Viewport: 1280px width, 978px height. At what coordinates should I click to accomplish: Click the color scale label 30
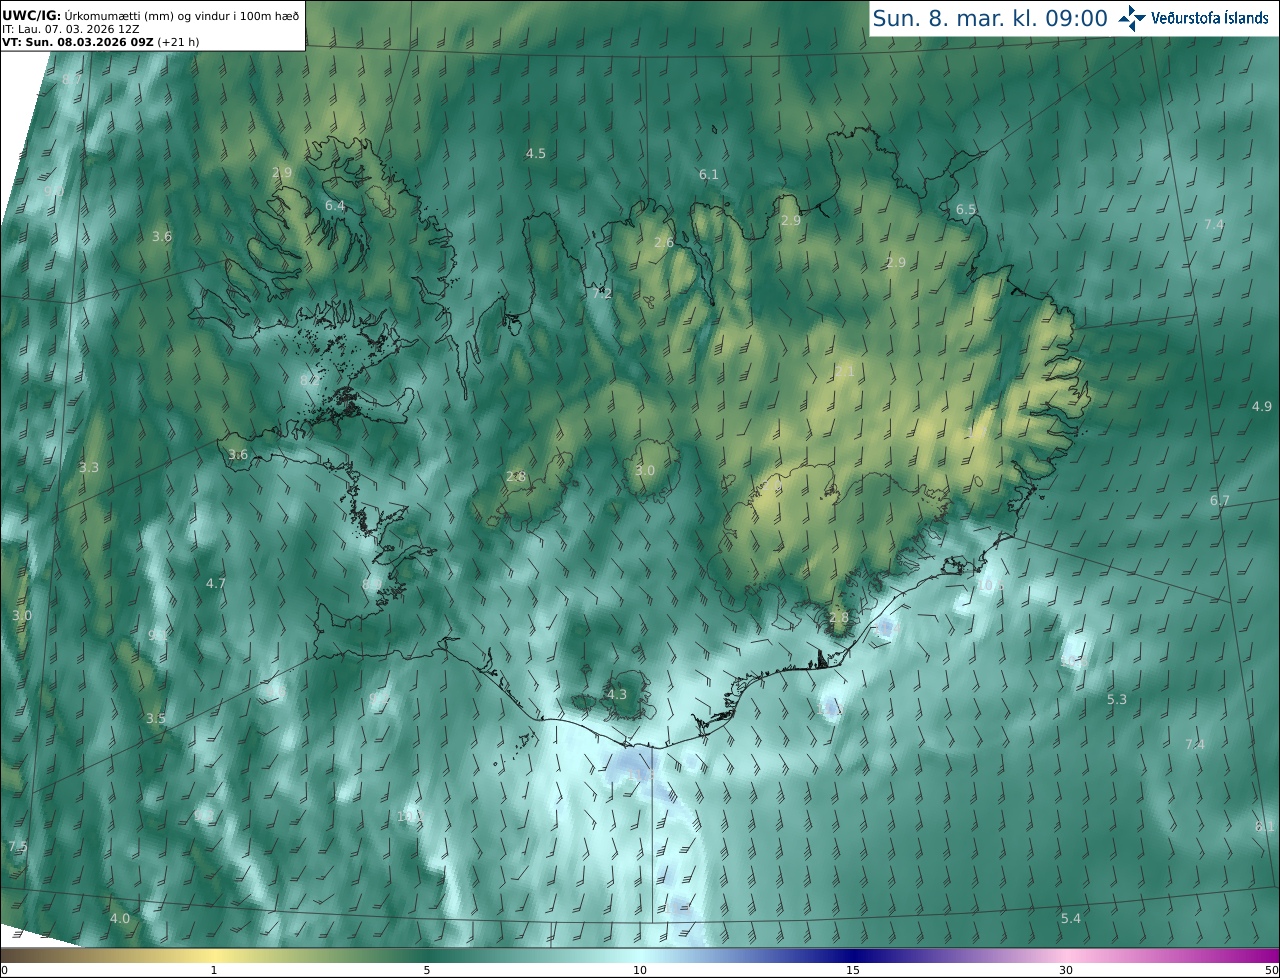1066,970
